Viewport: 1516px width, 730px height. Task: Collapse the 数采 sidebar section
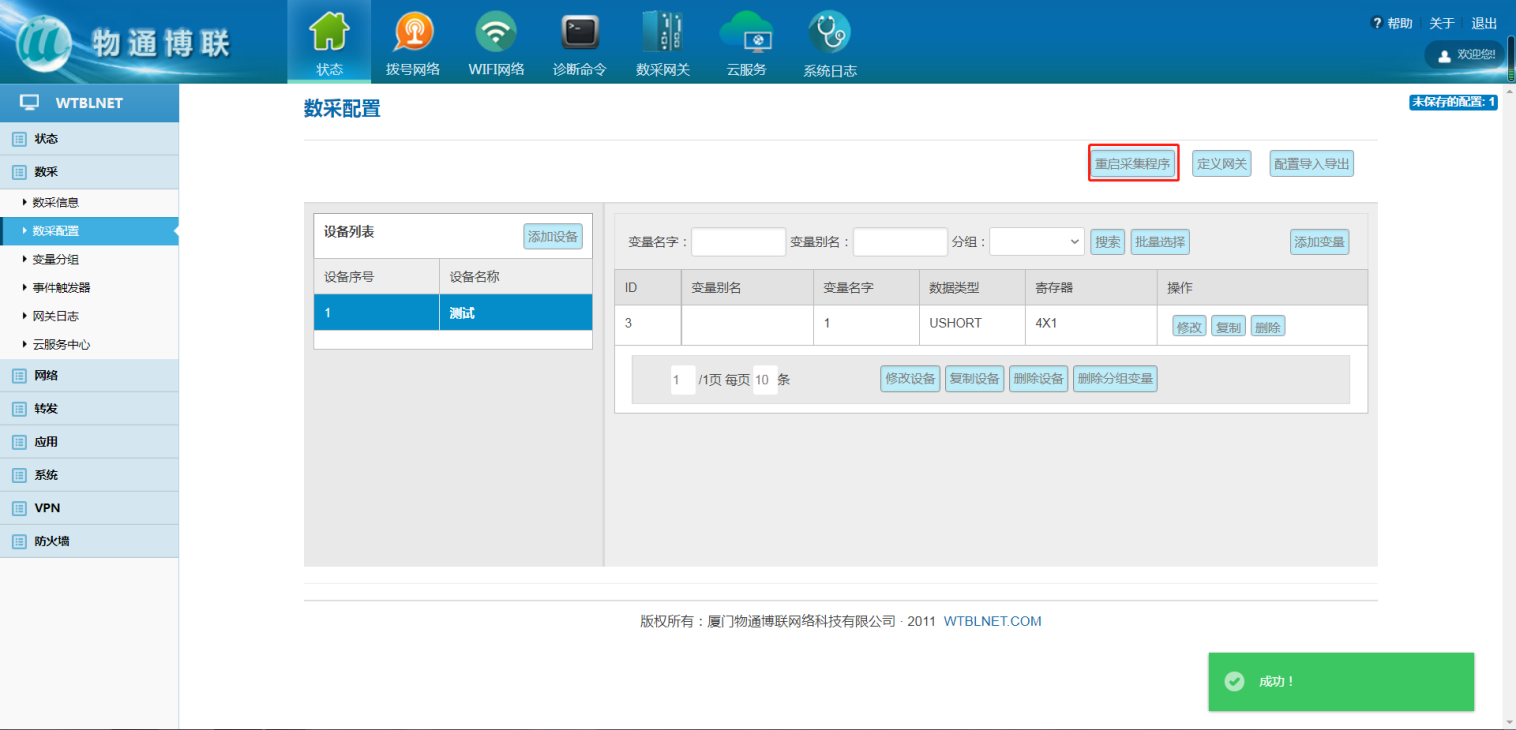tap(89, 172)
